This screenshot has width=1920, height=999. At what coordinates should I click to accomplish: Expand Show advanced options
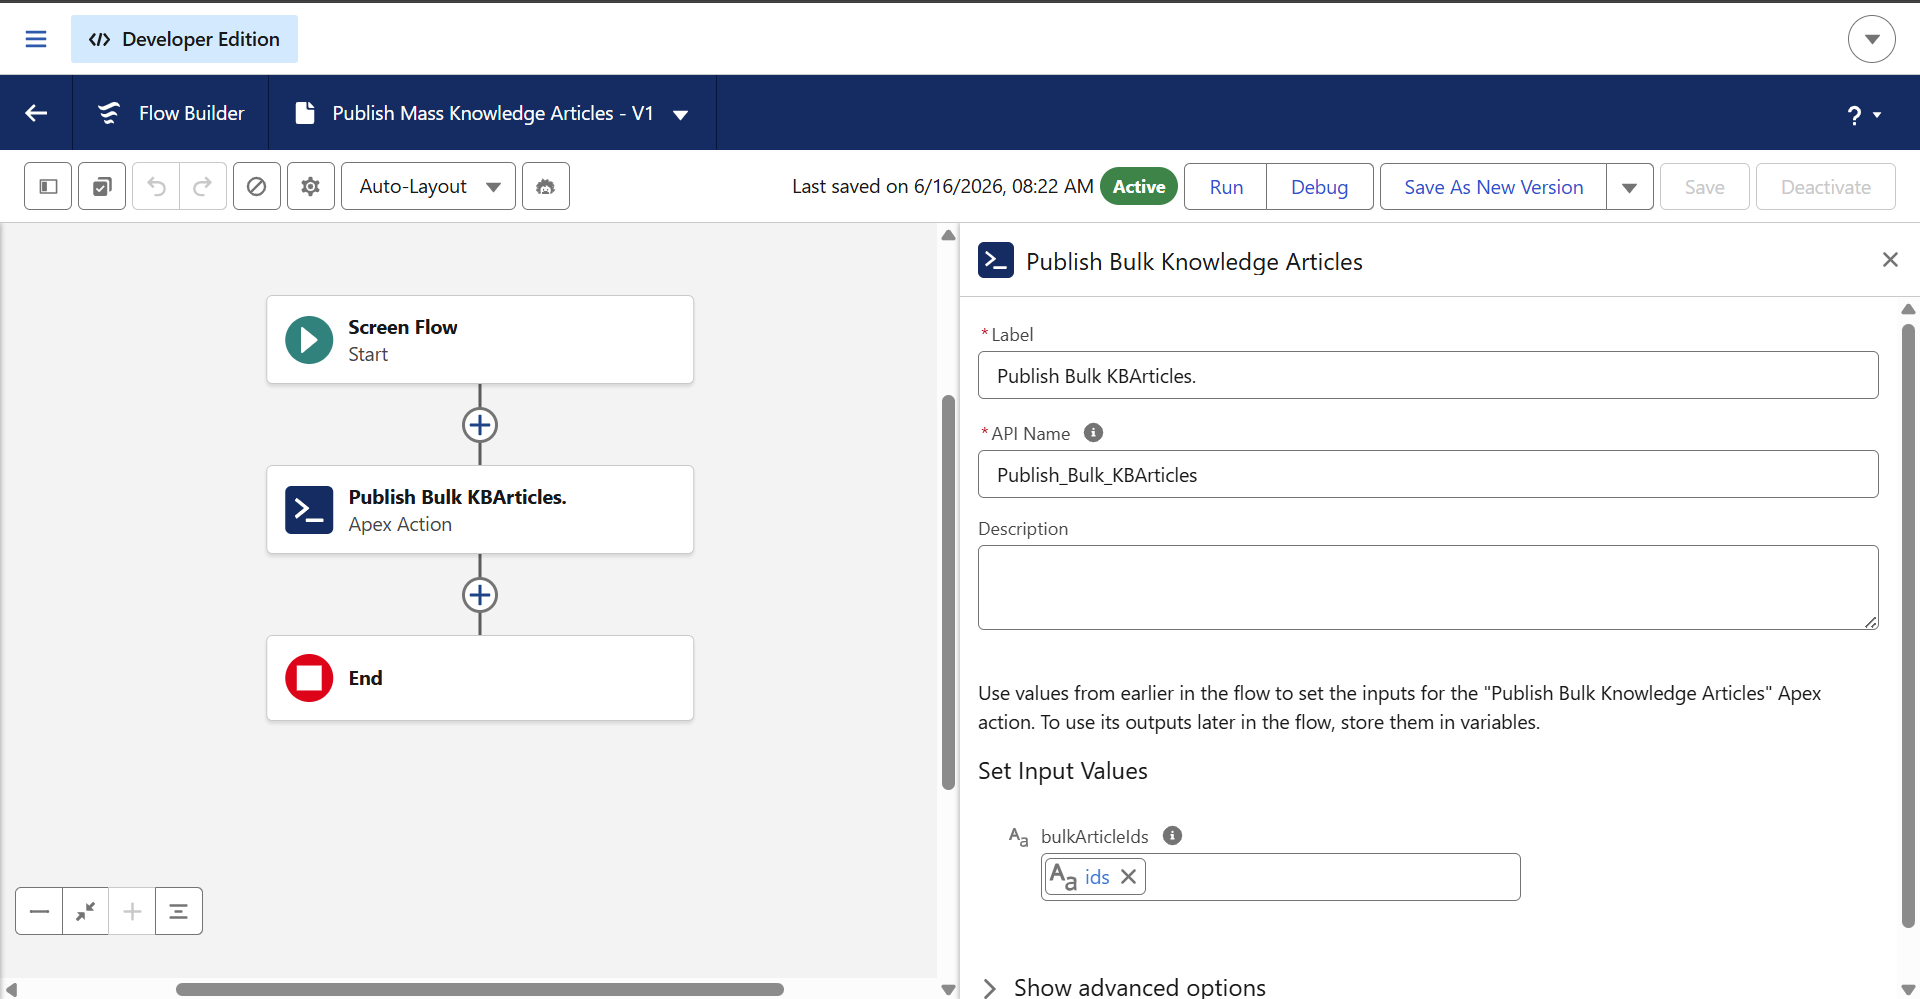coord(1125,987)
